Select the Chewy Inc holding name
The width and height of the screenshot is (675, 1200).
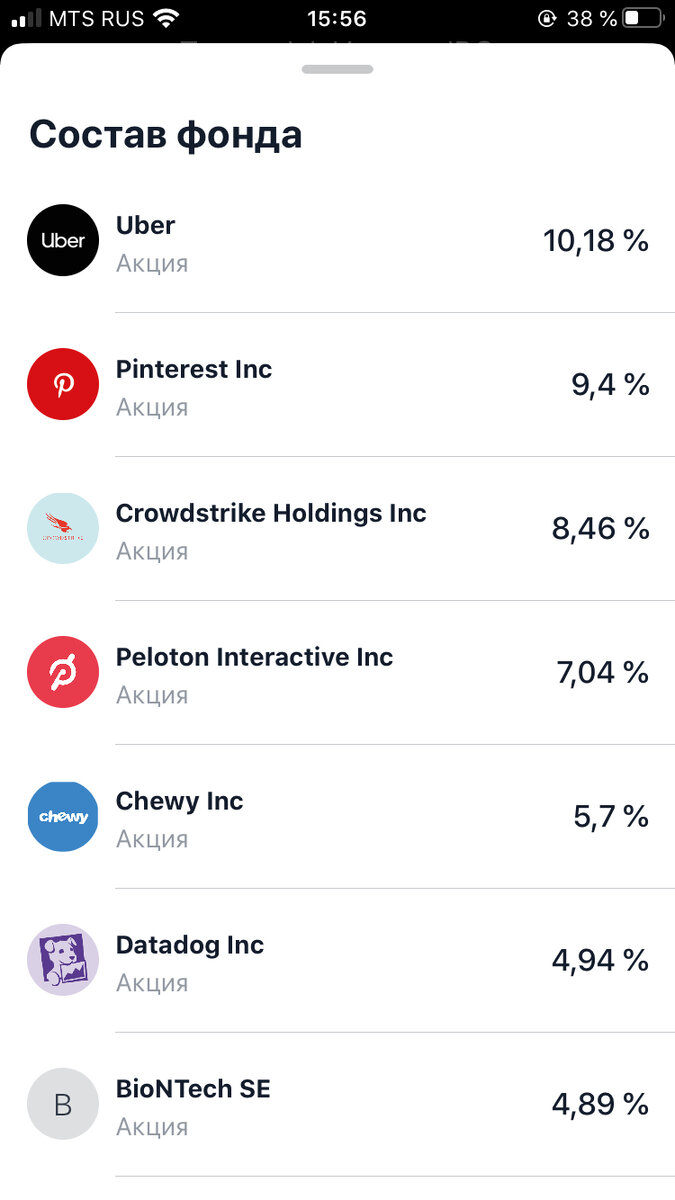(x=180, y=802)
